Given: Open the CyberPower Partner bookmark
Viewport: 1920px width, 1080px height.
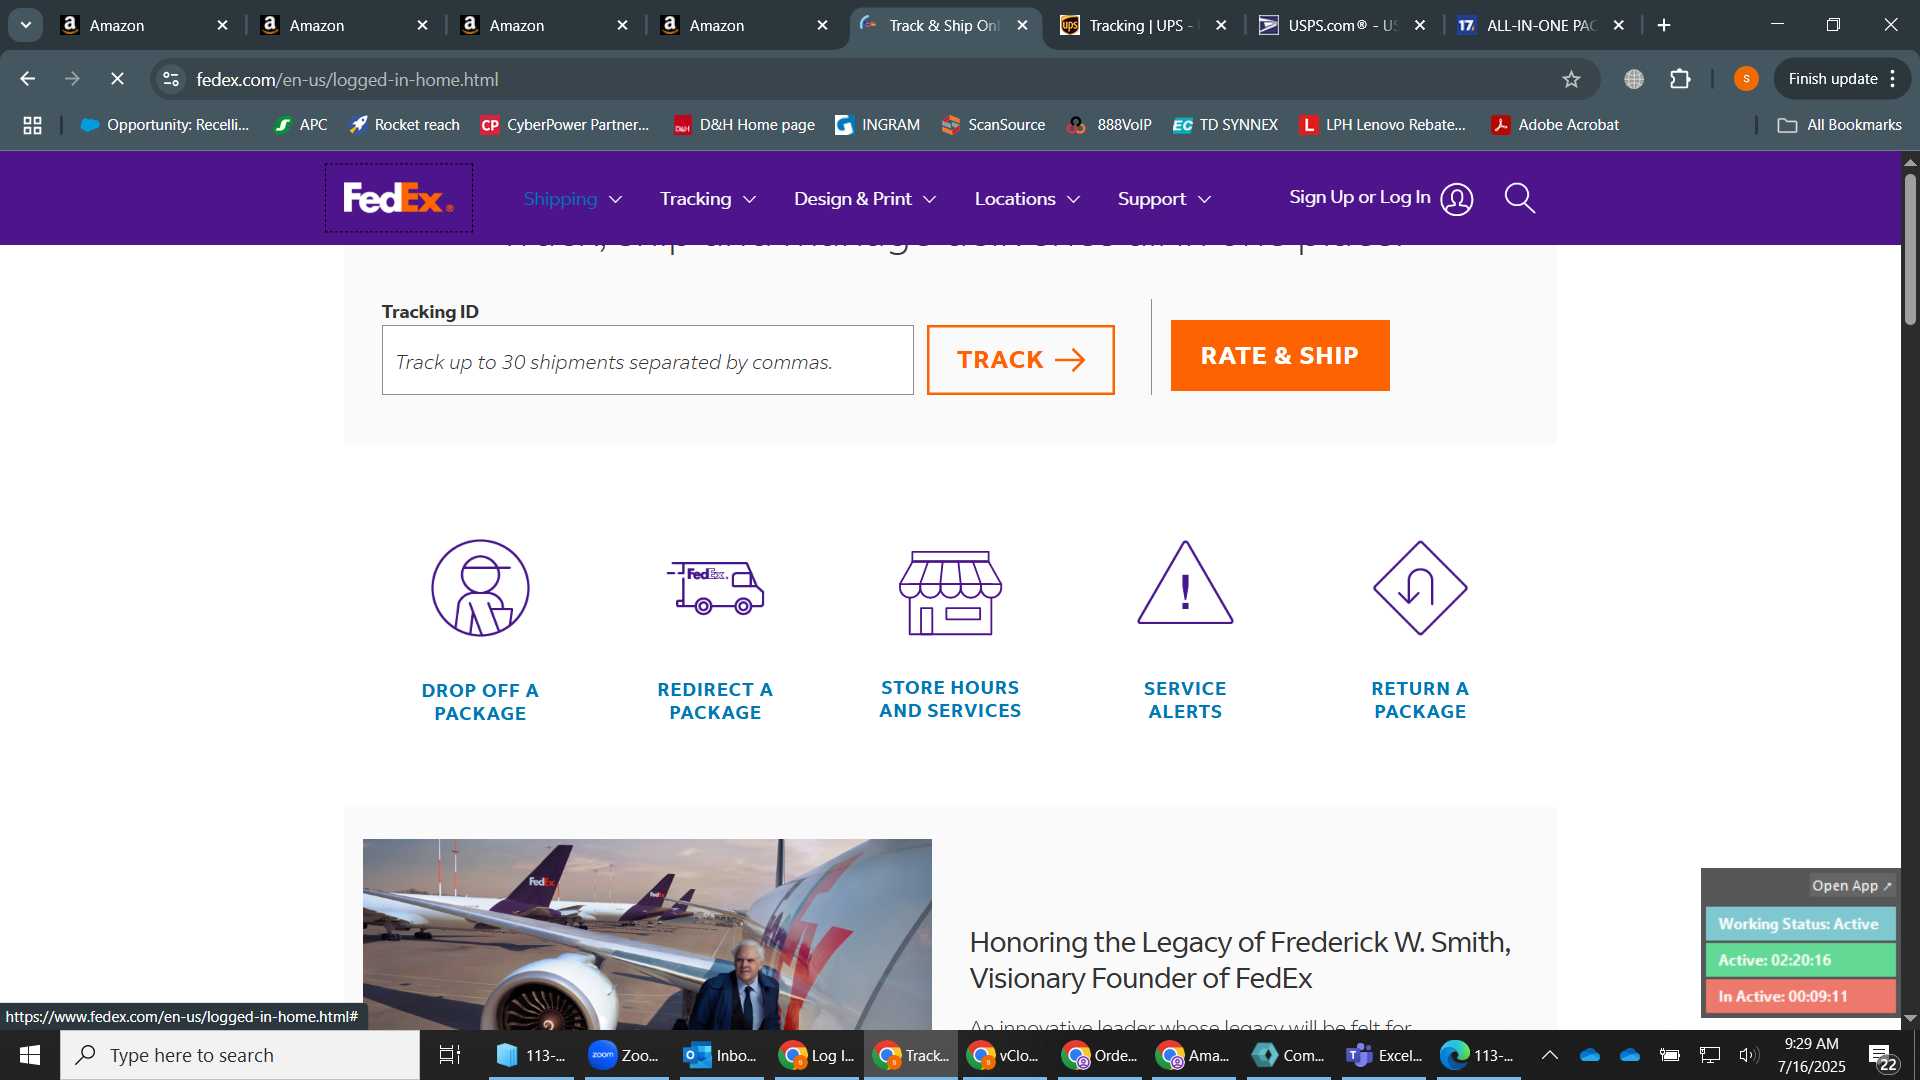Looking at the screenshot, I should (x=565, y=125).
